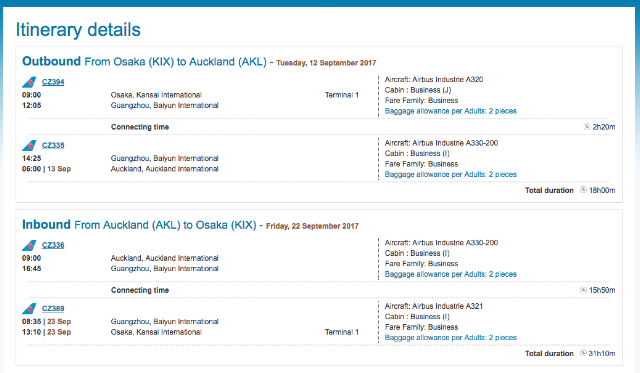
Task: Click Terminal 1 in CZ394 row
Action: tap(342, 95)
